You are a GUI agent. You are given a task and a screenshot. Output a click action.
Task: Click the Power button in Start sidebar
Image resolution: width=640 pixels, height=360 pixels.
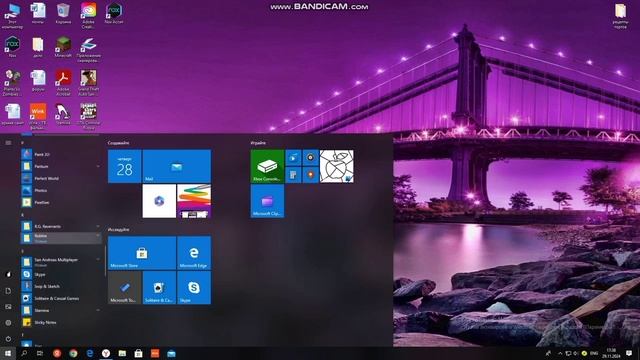click(8, 339)
